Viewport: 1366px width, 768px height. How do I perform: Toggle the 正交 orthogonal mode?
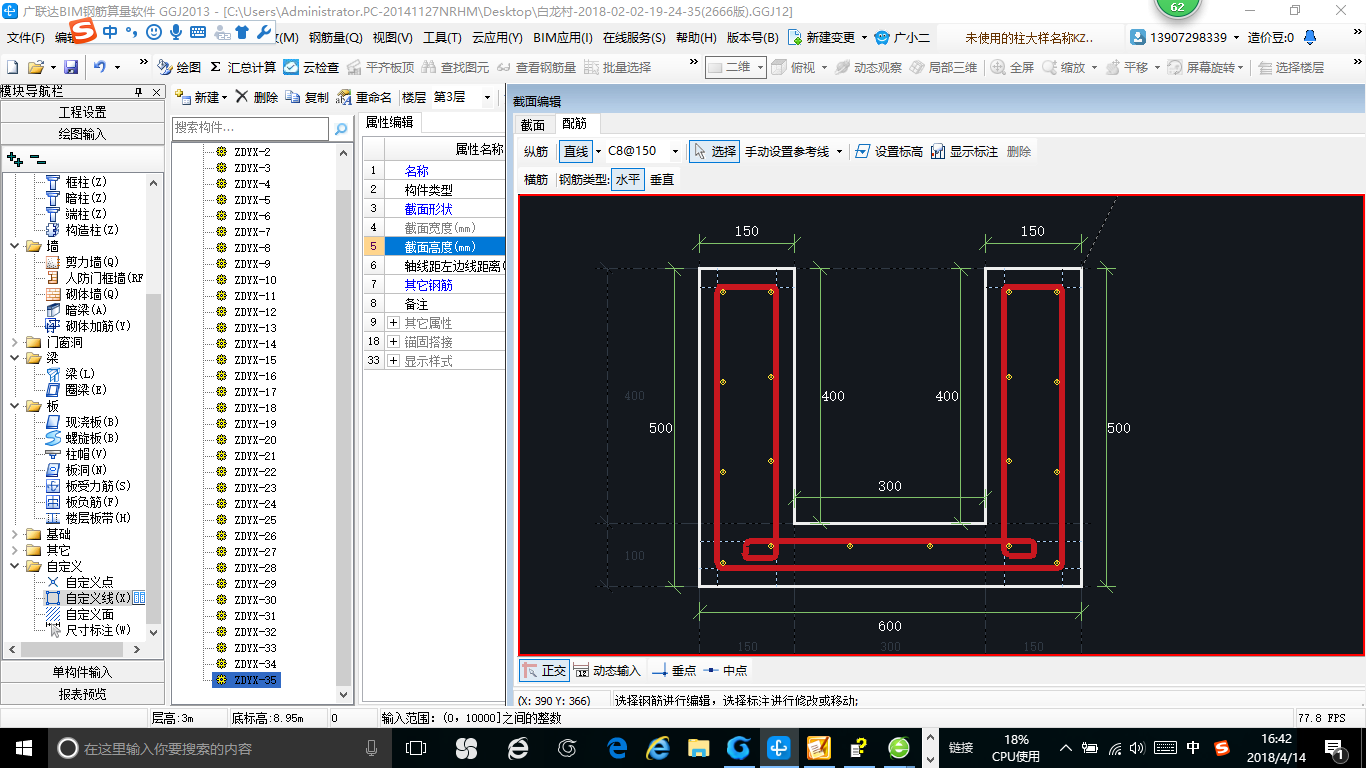click(x=543, y=670)
